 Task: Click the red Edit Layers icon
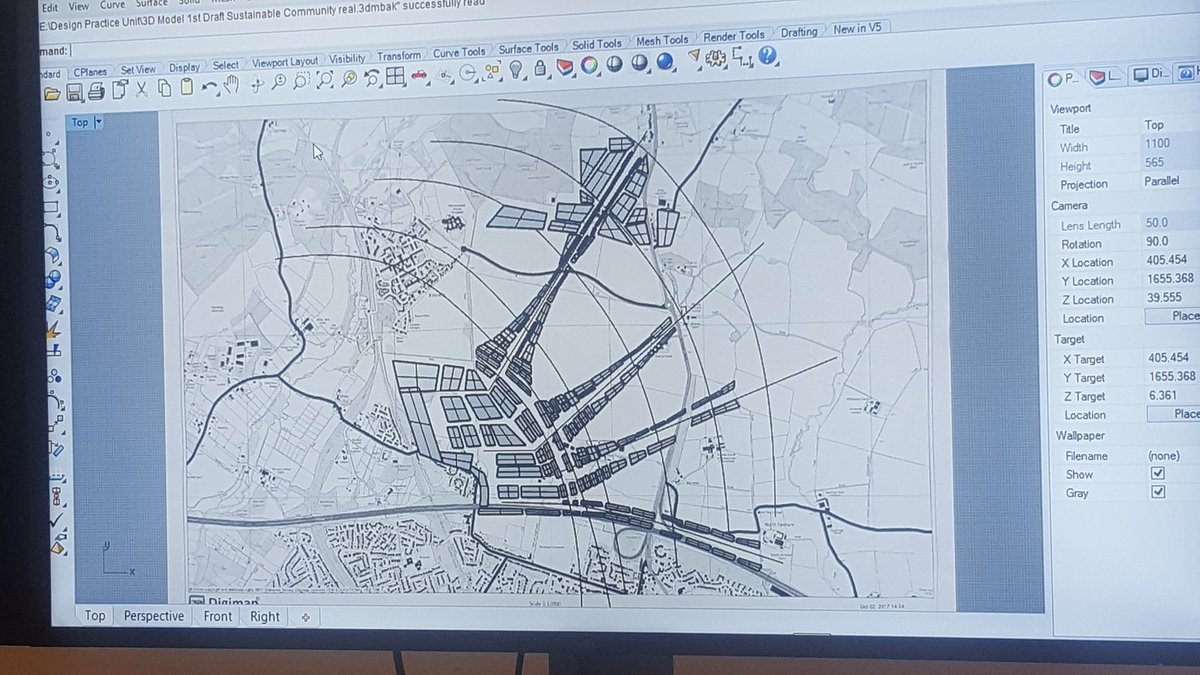pyautogui.click(x=565, y=66)
